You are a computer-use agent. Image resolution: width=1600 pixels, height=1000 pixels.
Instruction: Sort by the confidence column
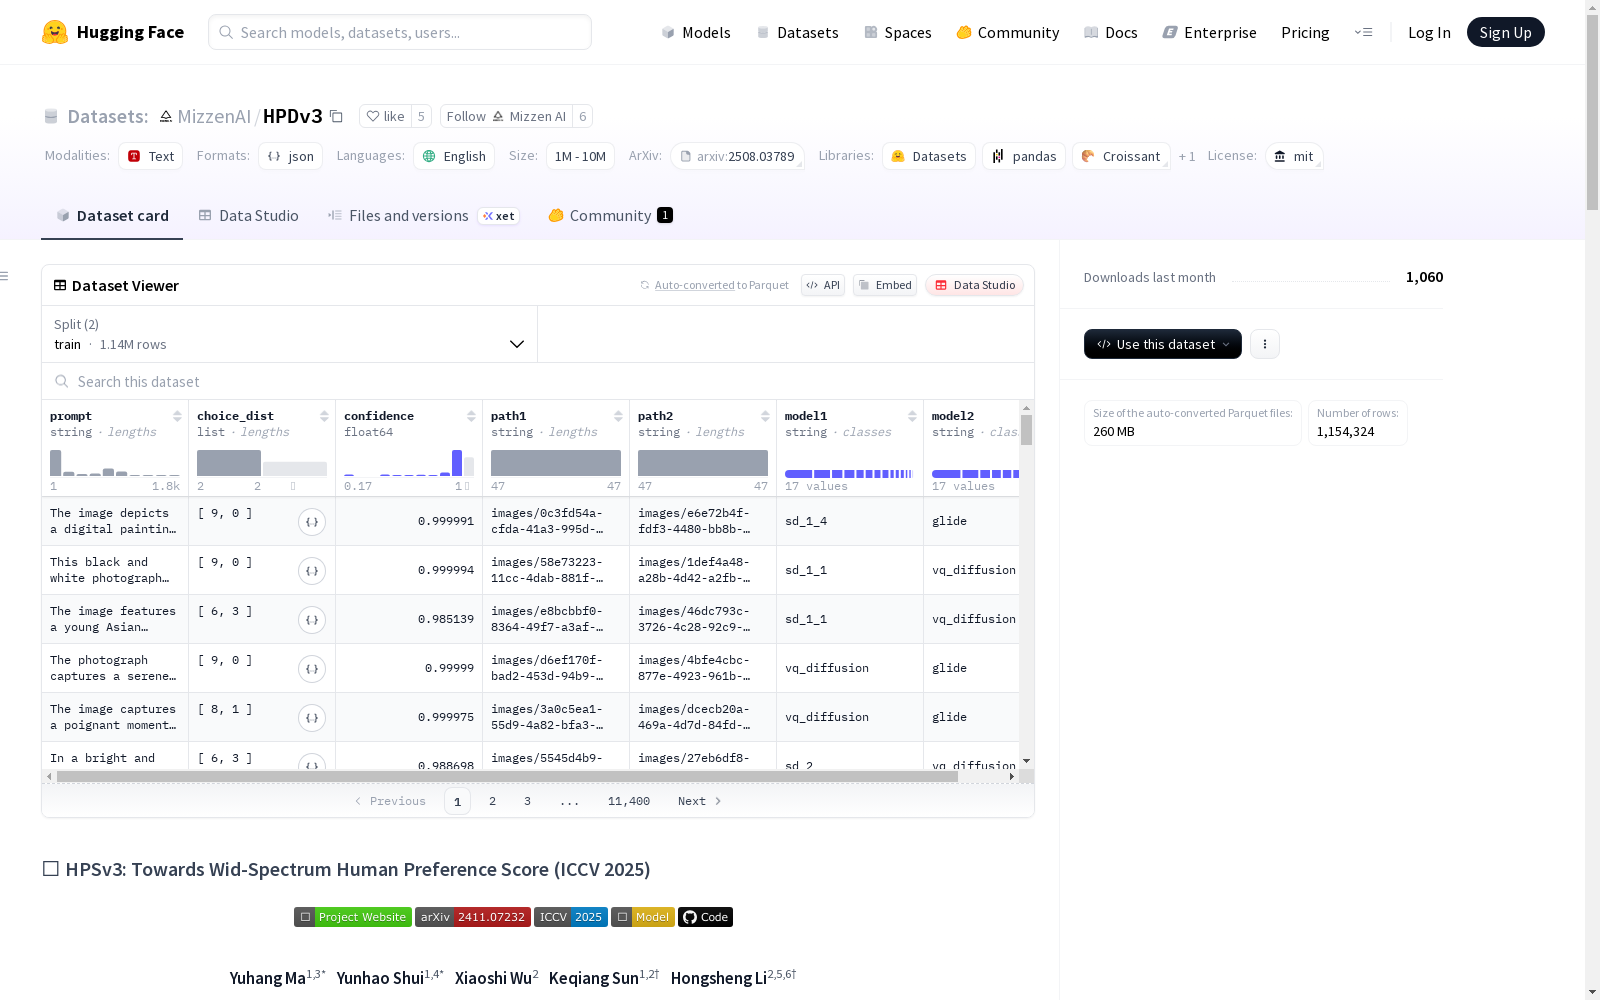(x=471, y=416)
